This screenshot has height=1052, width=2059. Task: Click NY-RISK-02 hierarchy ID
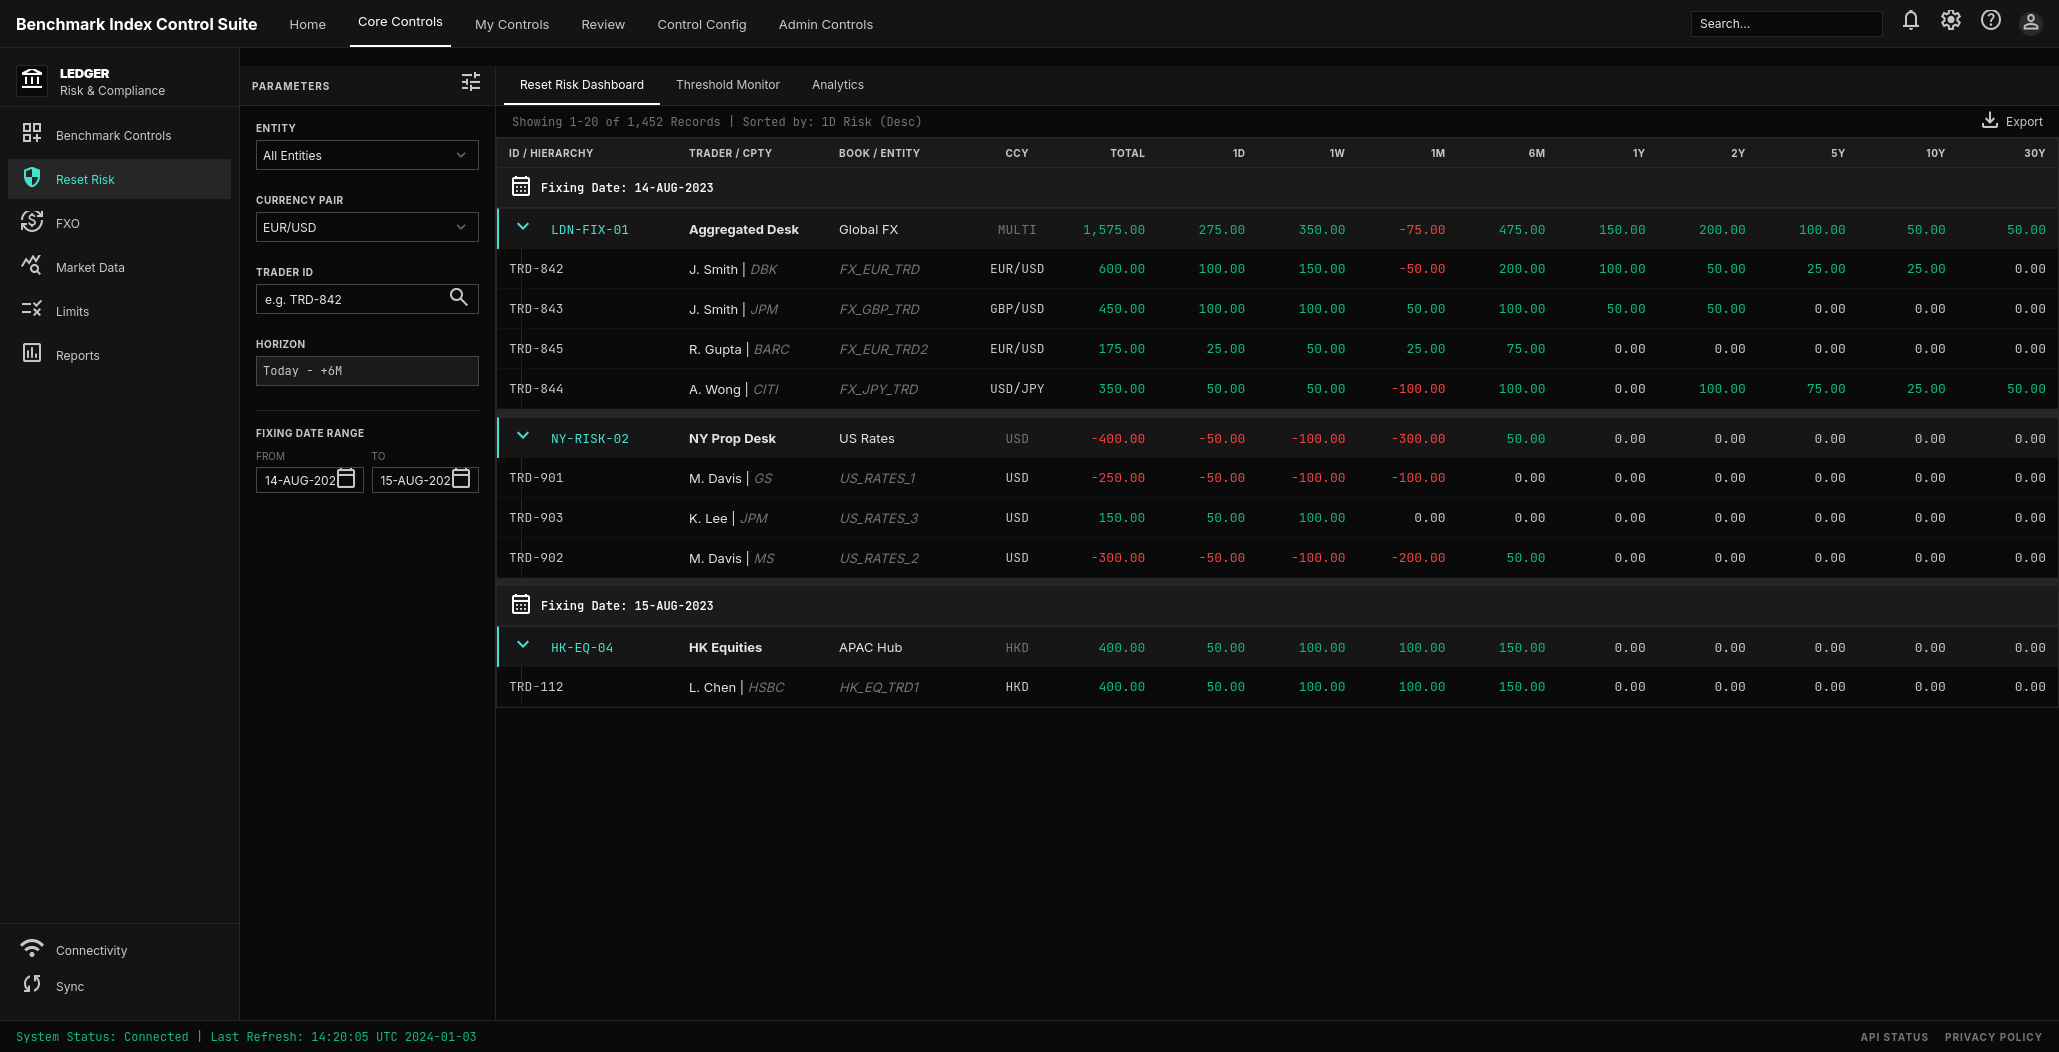[590, 439]
